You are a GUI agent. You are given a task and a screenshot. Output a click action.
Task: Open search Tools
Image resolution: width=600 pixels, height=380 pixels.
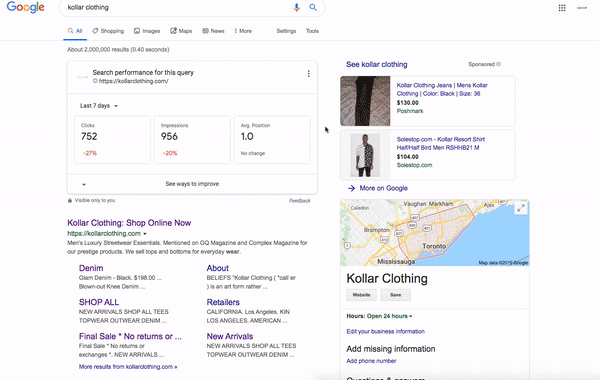coord(312,31)
